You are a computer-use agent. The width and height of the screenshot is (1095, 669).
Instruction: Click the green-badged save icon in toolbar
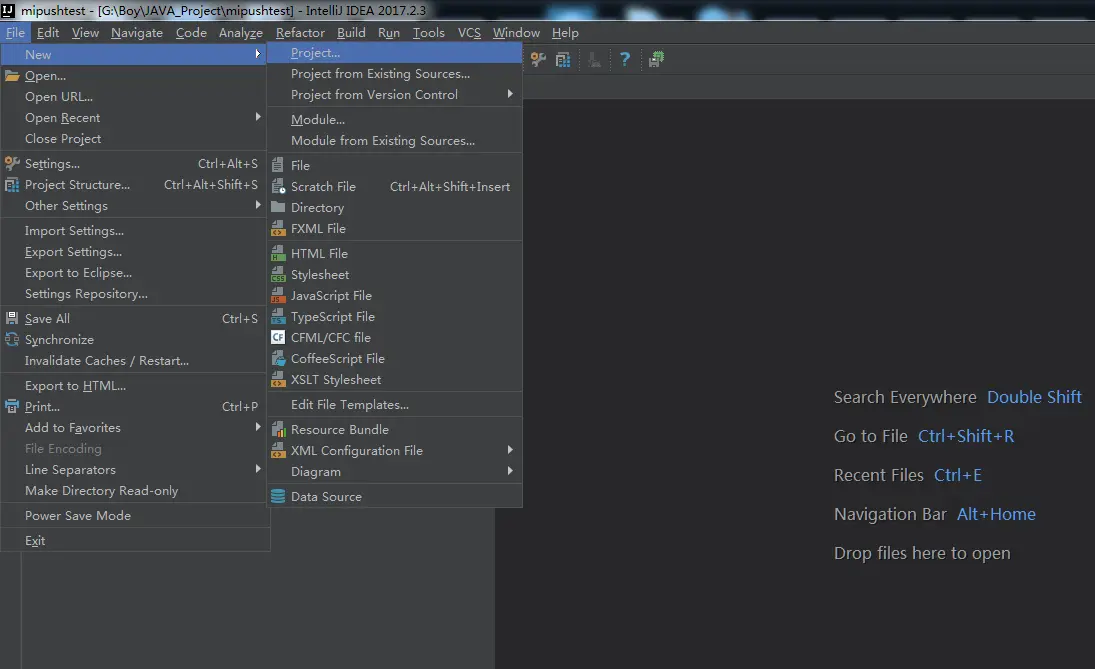(656, 59)
